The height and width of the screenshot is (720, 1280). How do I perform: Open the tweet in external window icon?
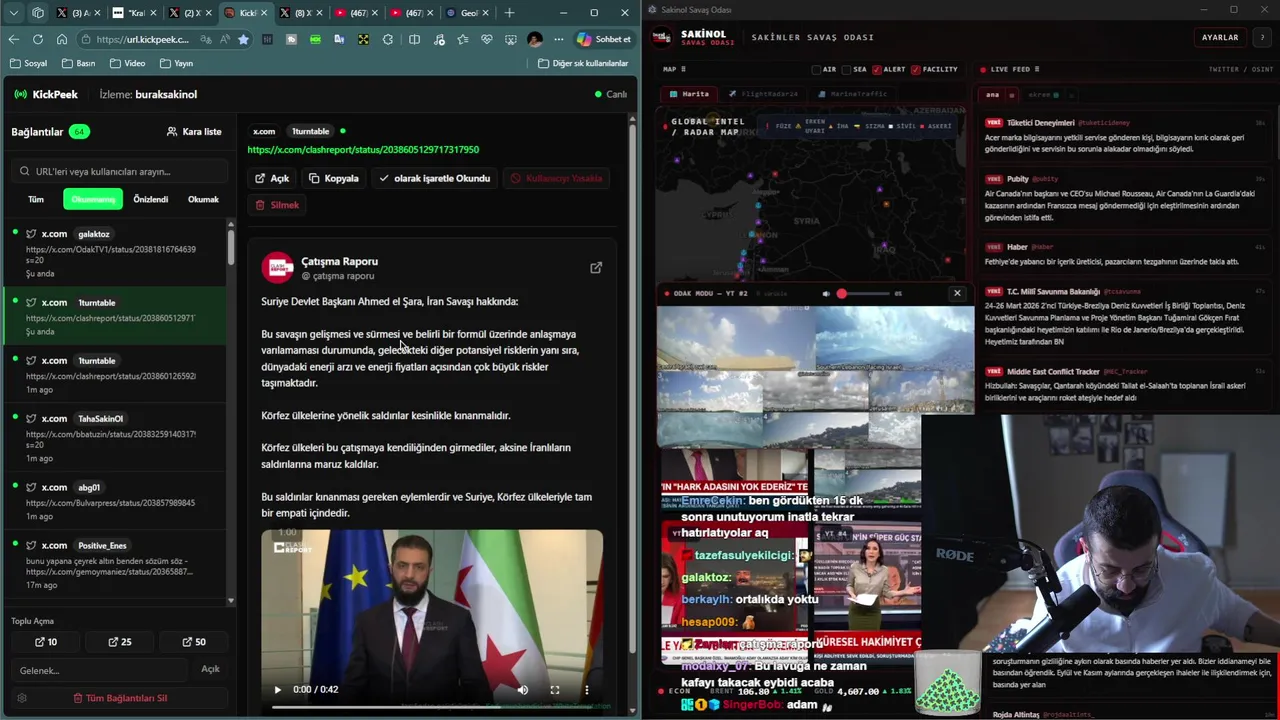(596, 268)
